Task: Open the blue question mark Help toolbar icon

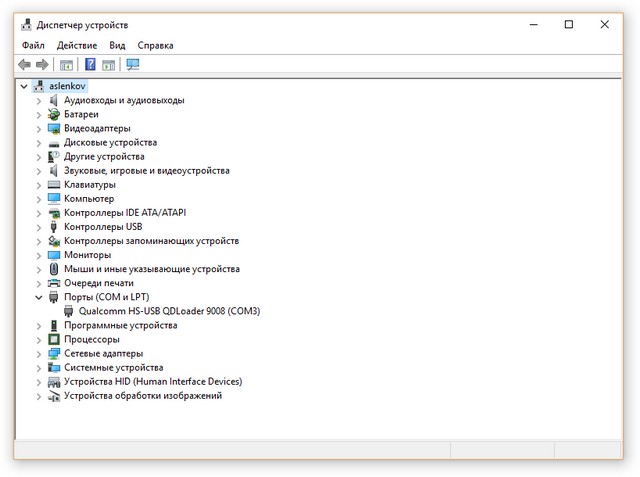Action: pyautogui.click(x=90, y=64)
